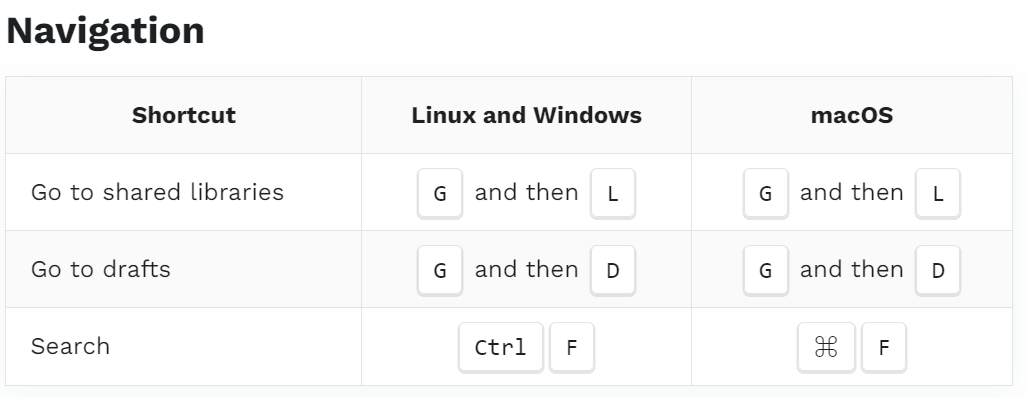Viewport: 1028px width, 398px height.
Task: Click the D key in Linux drafts row
Action: point(613,270)
